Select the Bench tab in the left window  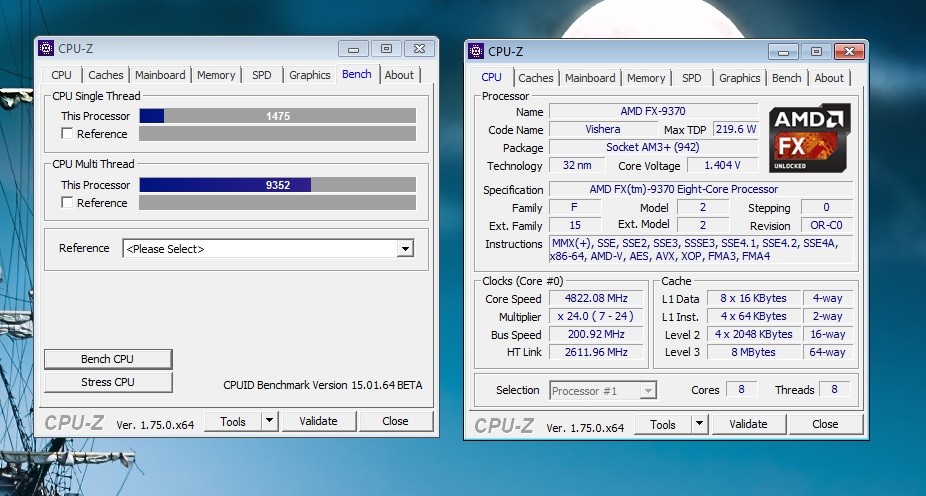pos(357,74)
